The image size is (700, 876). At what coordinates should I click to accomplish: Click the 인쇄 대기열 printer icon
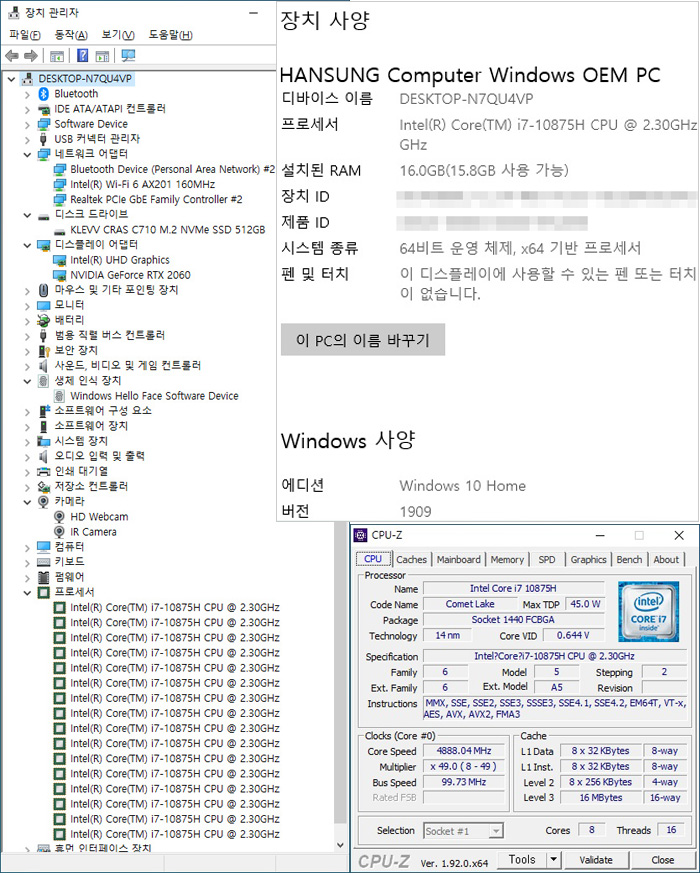click(44, 472)
